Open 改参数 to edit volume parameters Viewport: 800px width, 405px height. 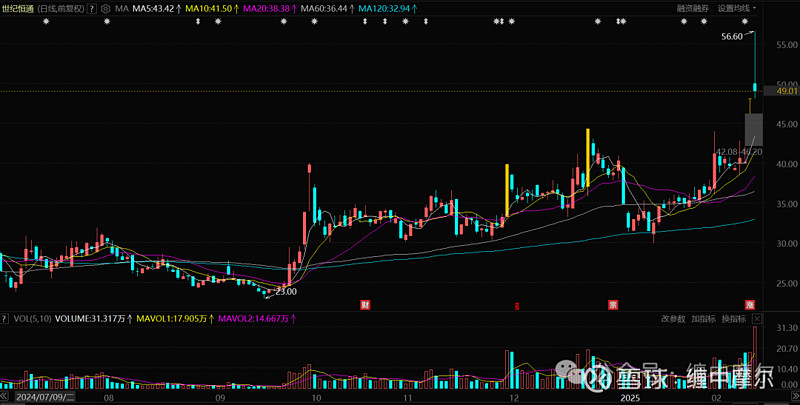click(673, 320)
